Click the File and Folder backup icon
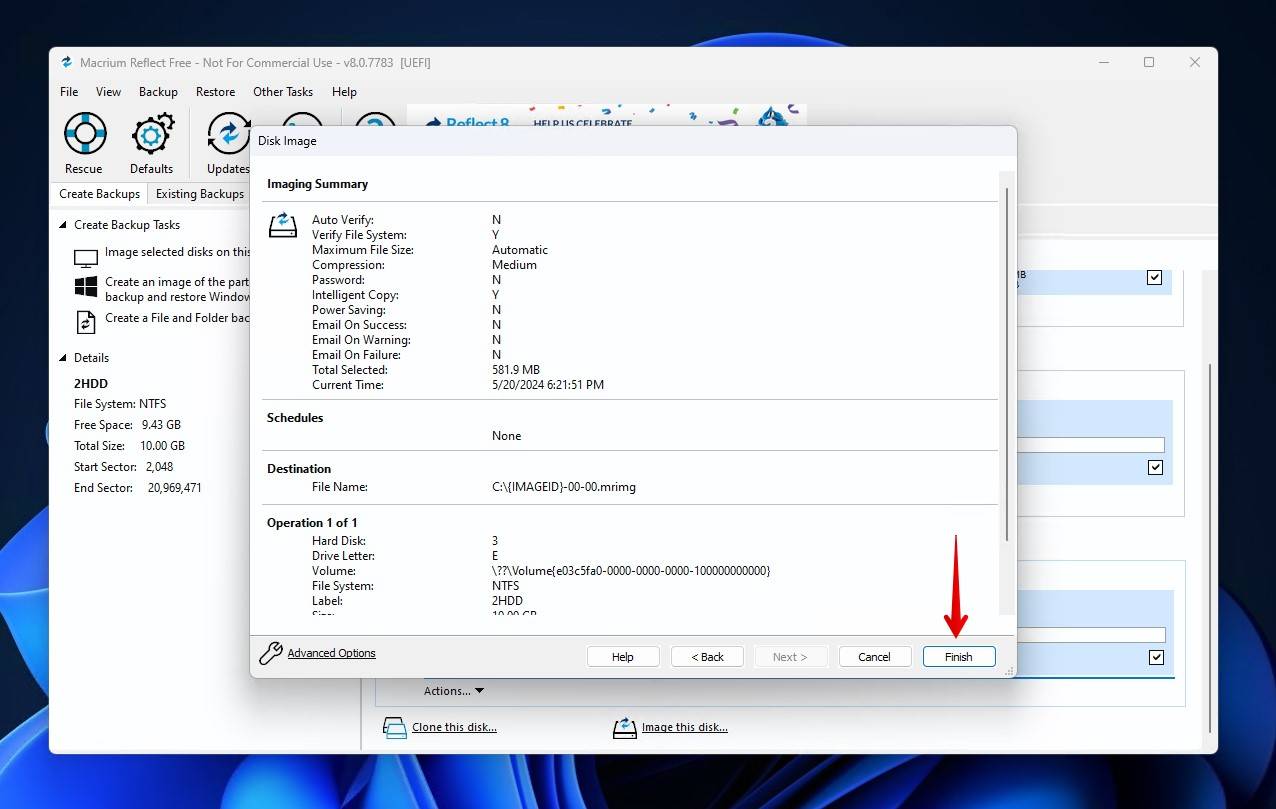 coord(86,321)
